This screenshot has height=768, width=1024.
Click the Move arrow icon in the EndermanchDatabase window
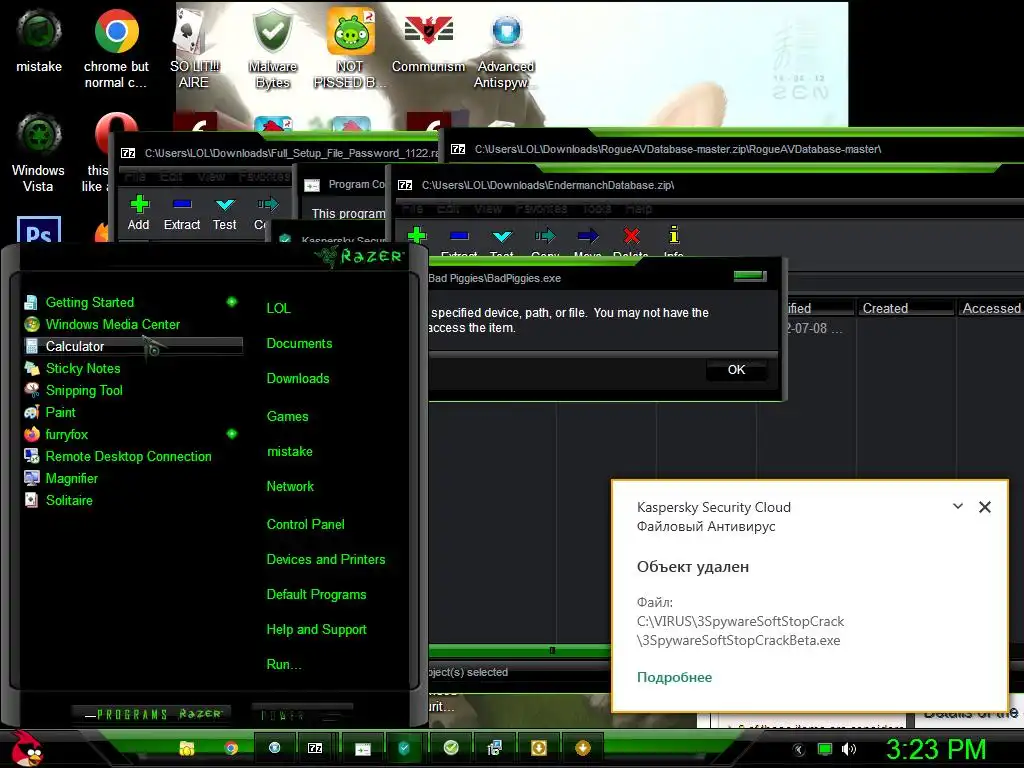coord(588,235)
